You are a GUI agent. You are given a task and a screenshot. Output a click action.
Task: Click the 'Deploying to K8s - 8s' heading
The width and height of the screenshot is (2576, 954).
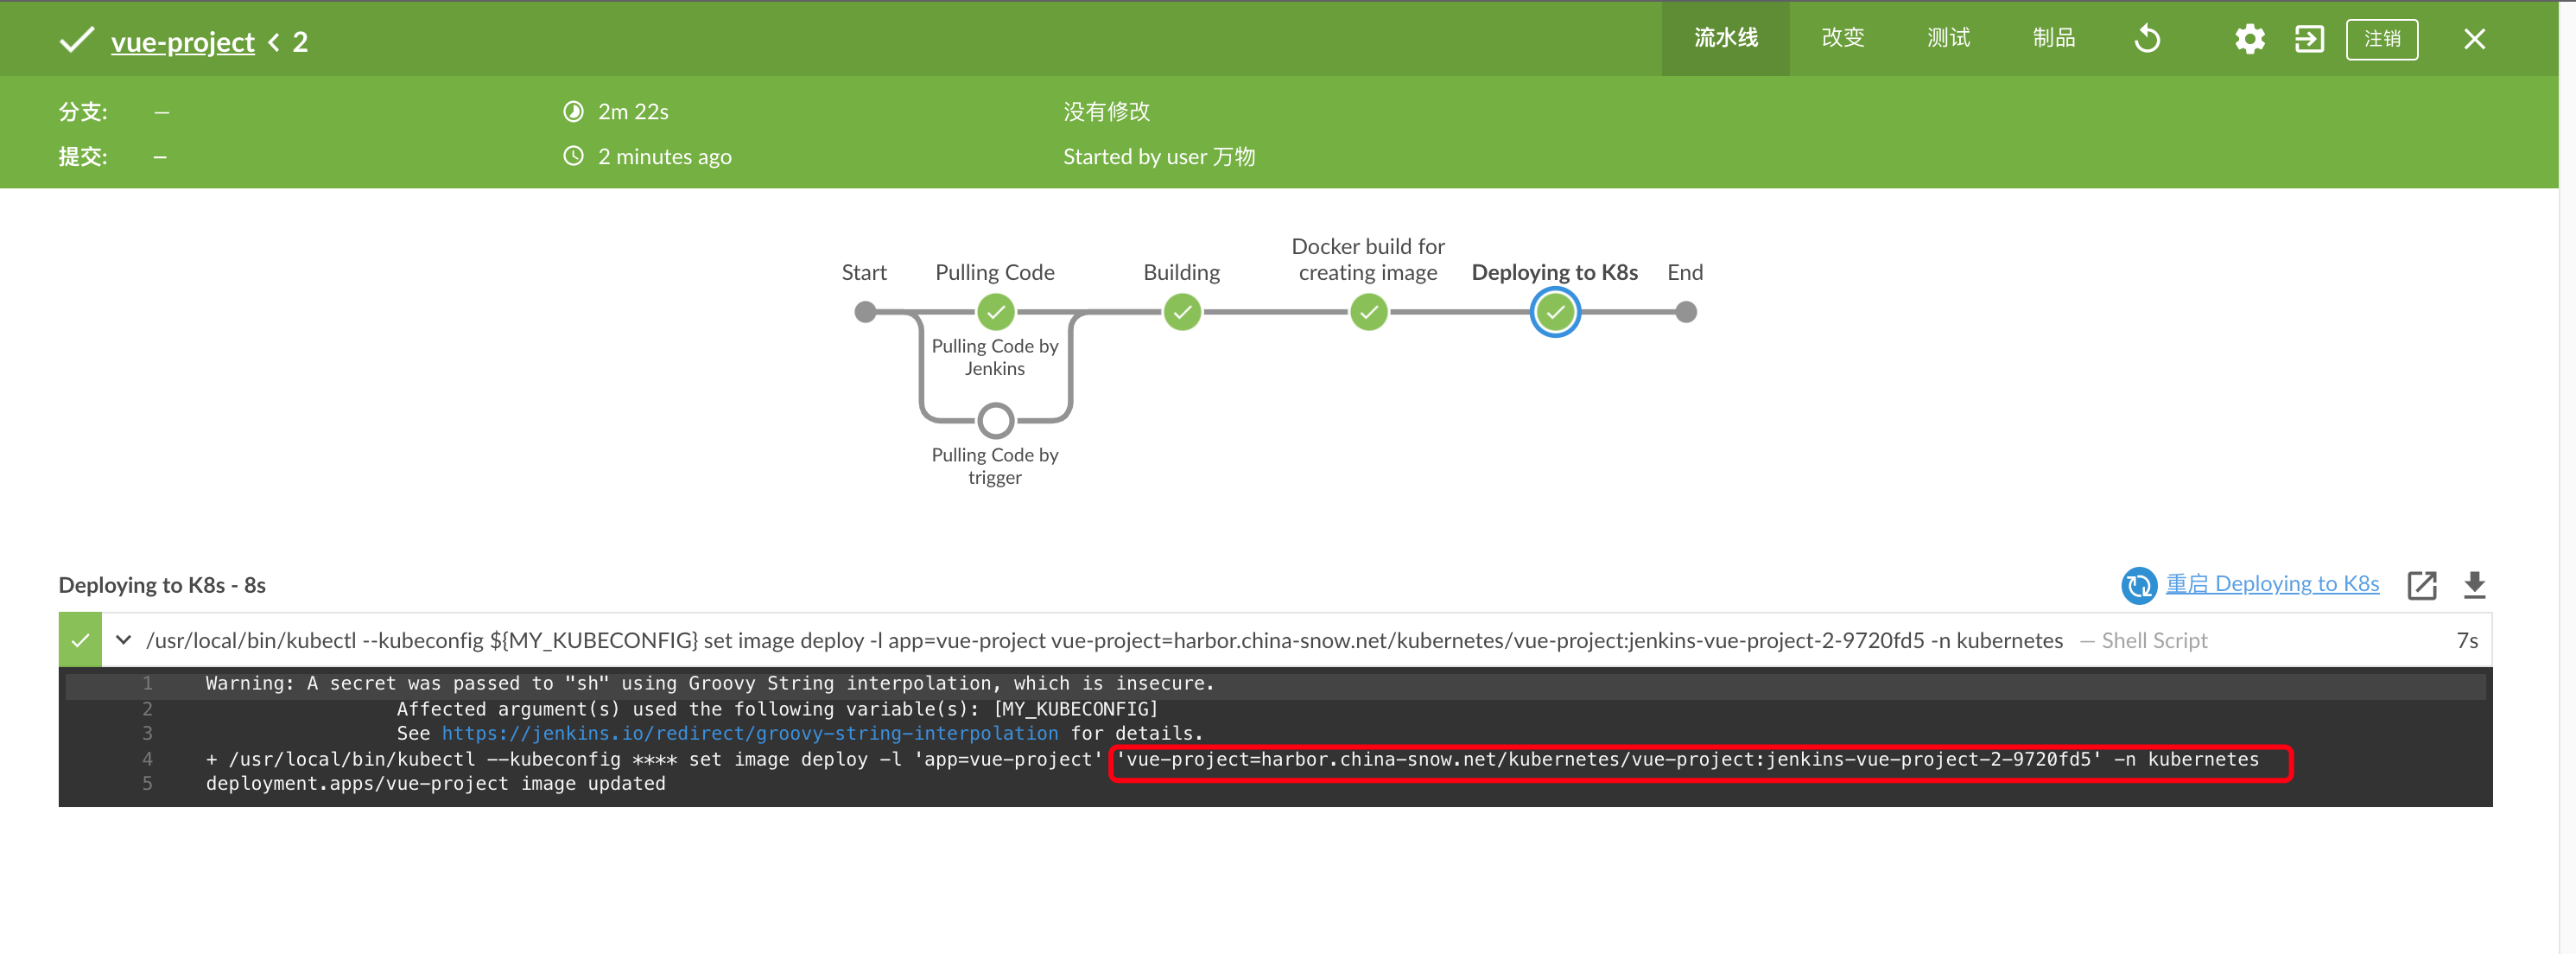tap(162, 586)
